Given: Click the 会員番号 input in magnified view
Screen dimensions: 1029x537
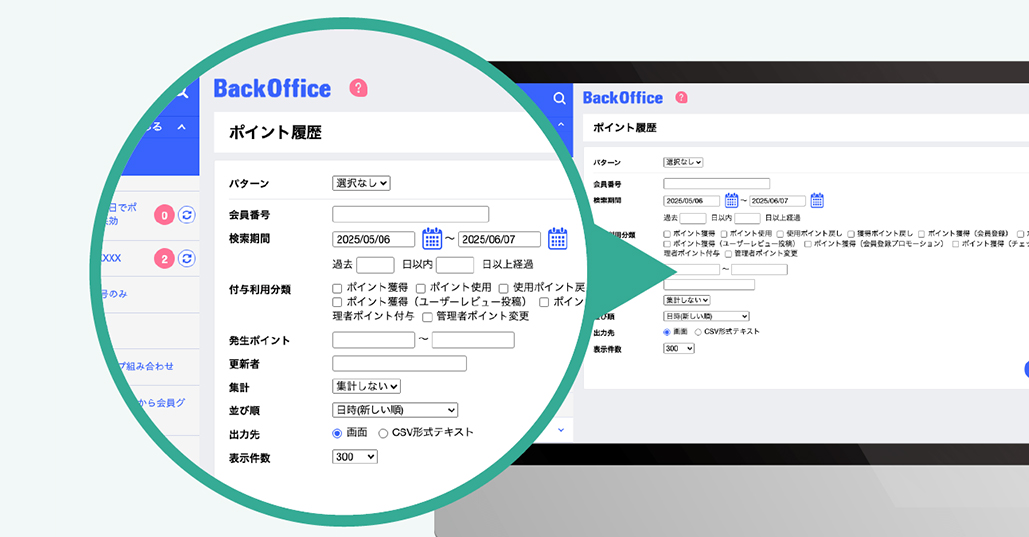Looking at the screenshot, I should pos(410,214).
